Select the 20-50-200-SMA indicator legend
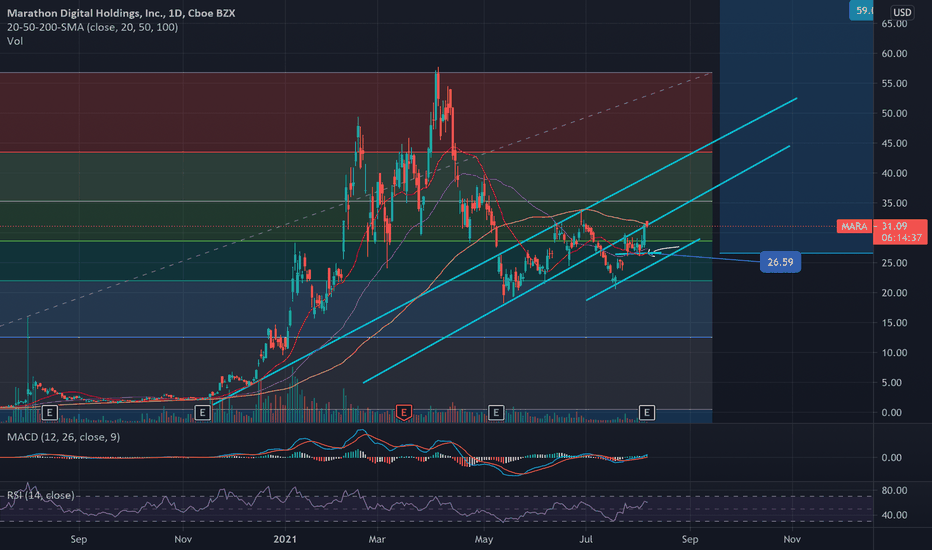This screenshot has width=932, height=550. pyautogui.click(x=93, y=27)
